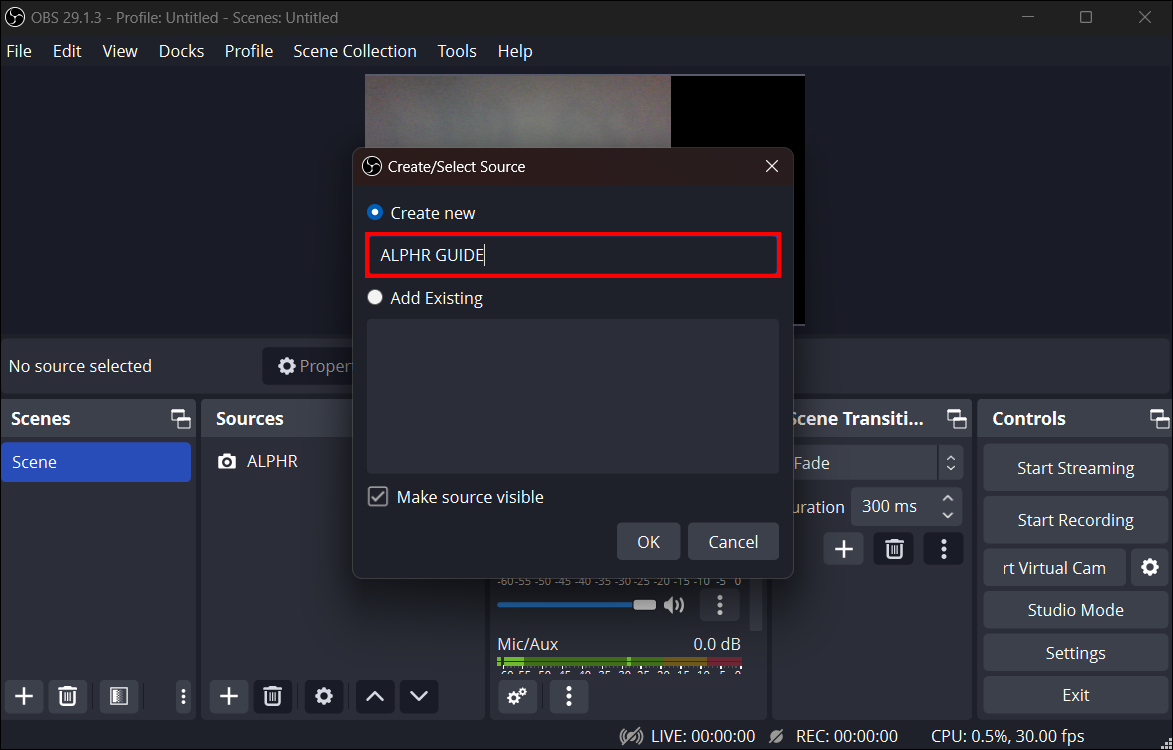
Task: Undock the Controls panel
Action: click(1159, 419)
